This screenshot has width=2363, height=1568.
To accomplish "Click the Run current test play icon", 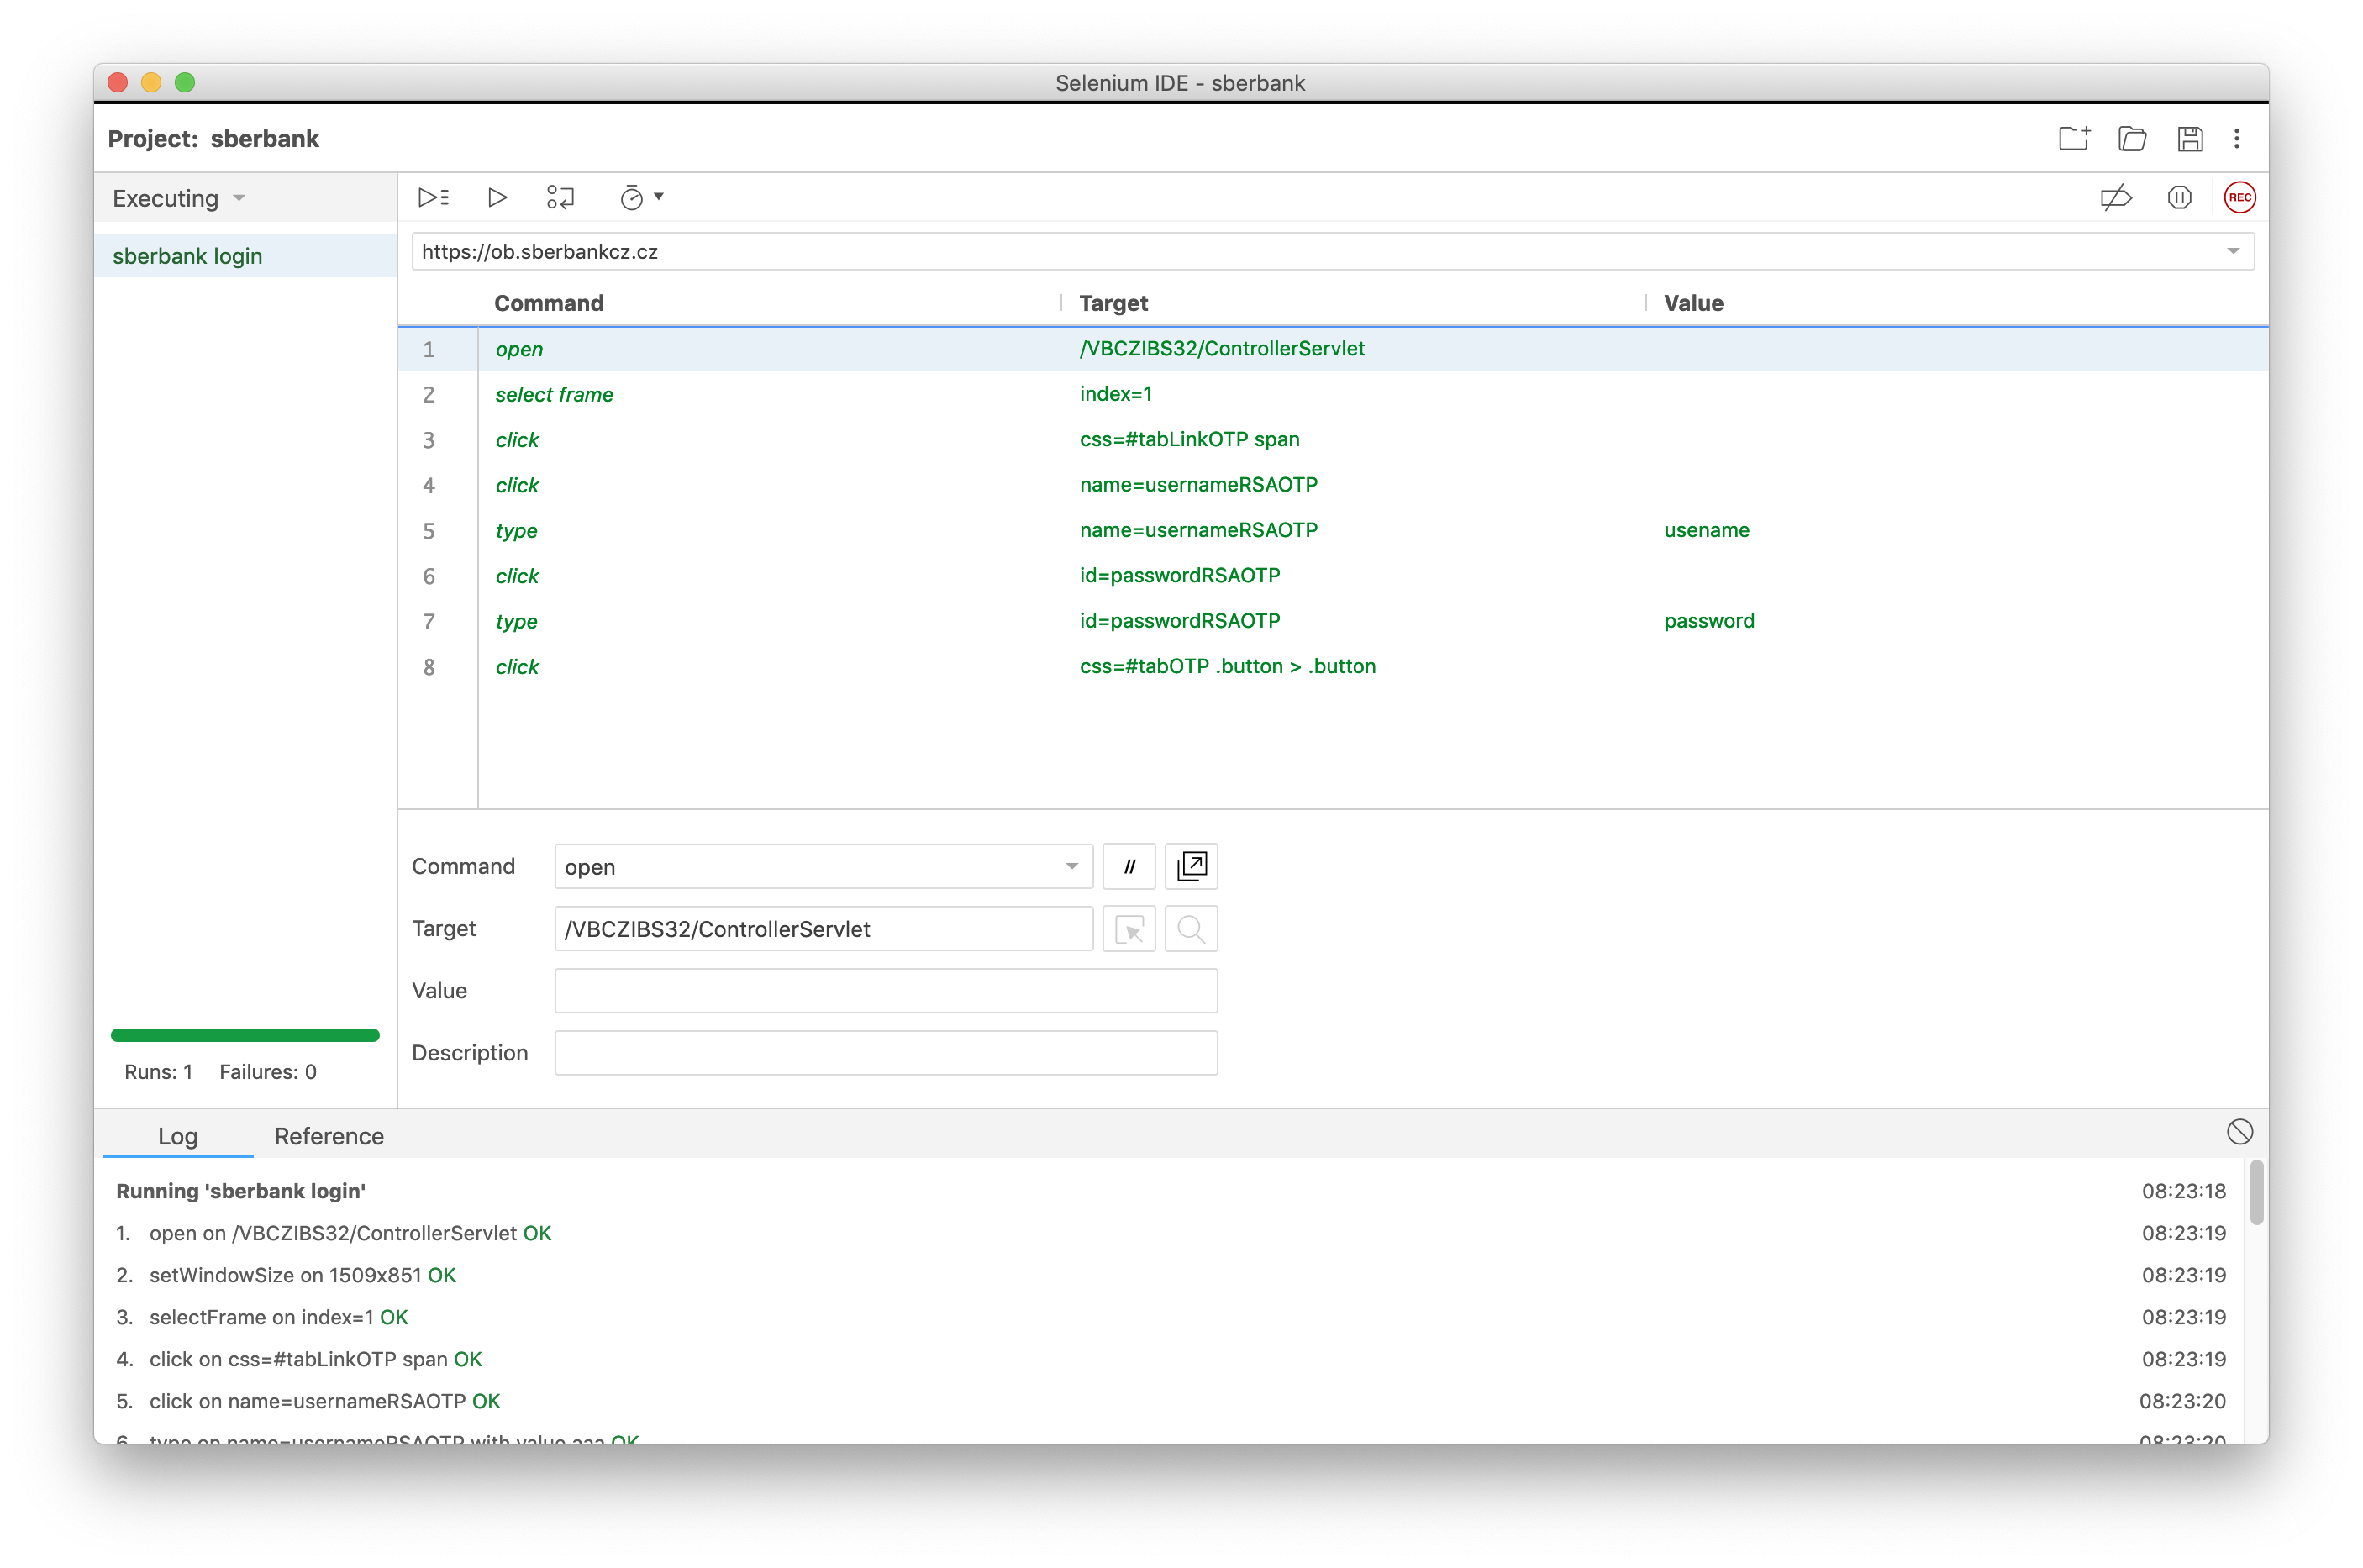I will pos(497,197).
